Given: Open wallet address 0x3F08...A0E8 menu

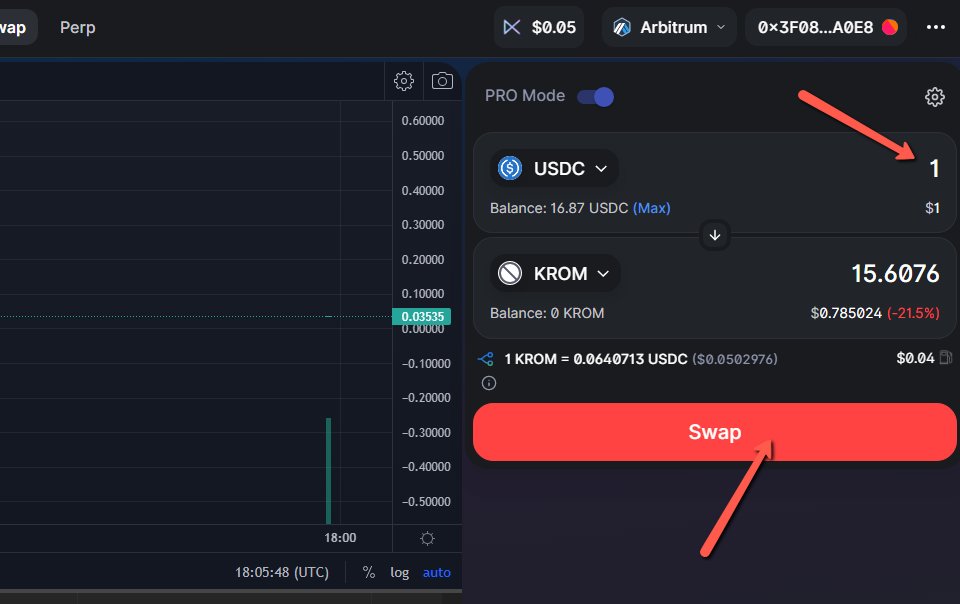Looking at the screenshot, I should (826, 27).
